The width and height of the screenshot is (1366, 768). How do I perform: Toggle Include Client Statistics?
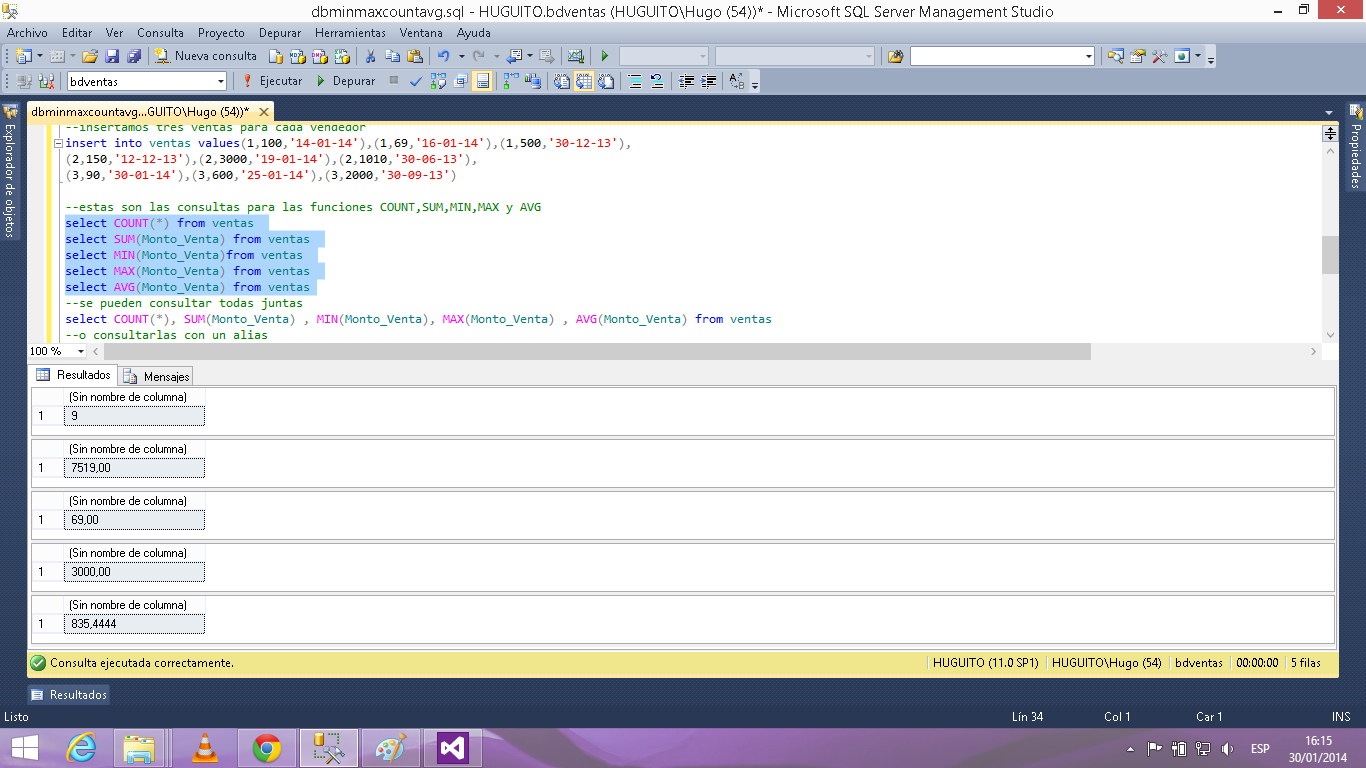coord(534,81)
